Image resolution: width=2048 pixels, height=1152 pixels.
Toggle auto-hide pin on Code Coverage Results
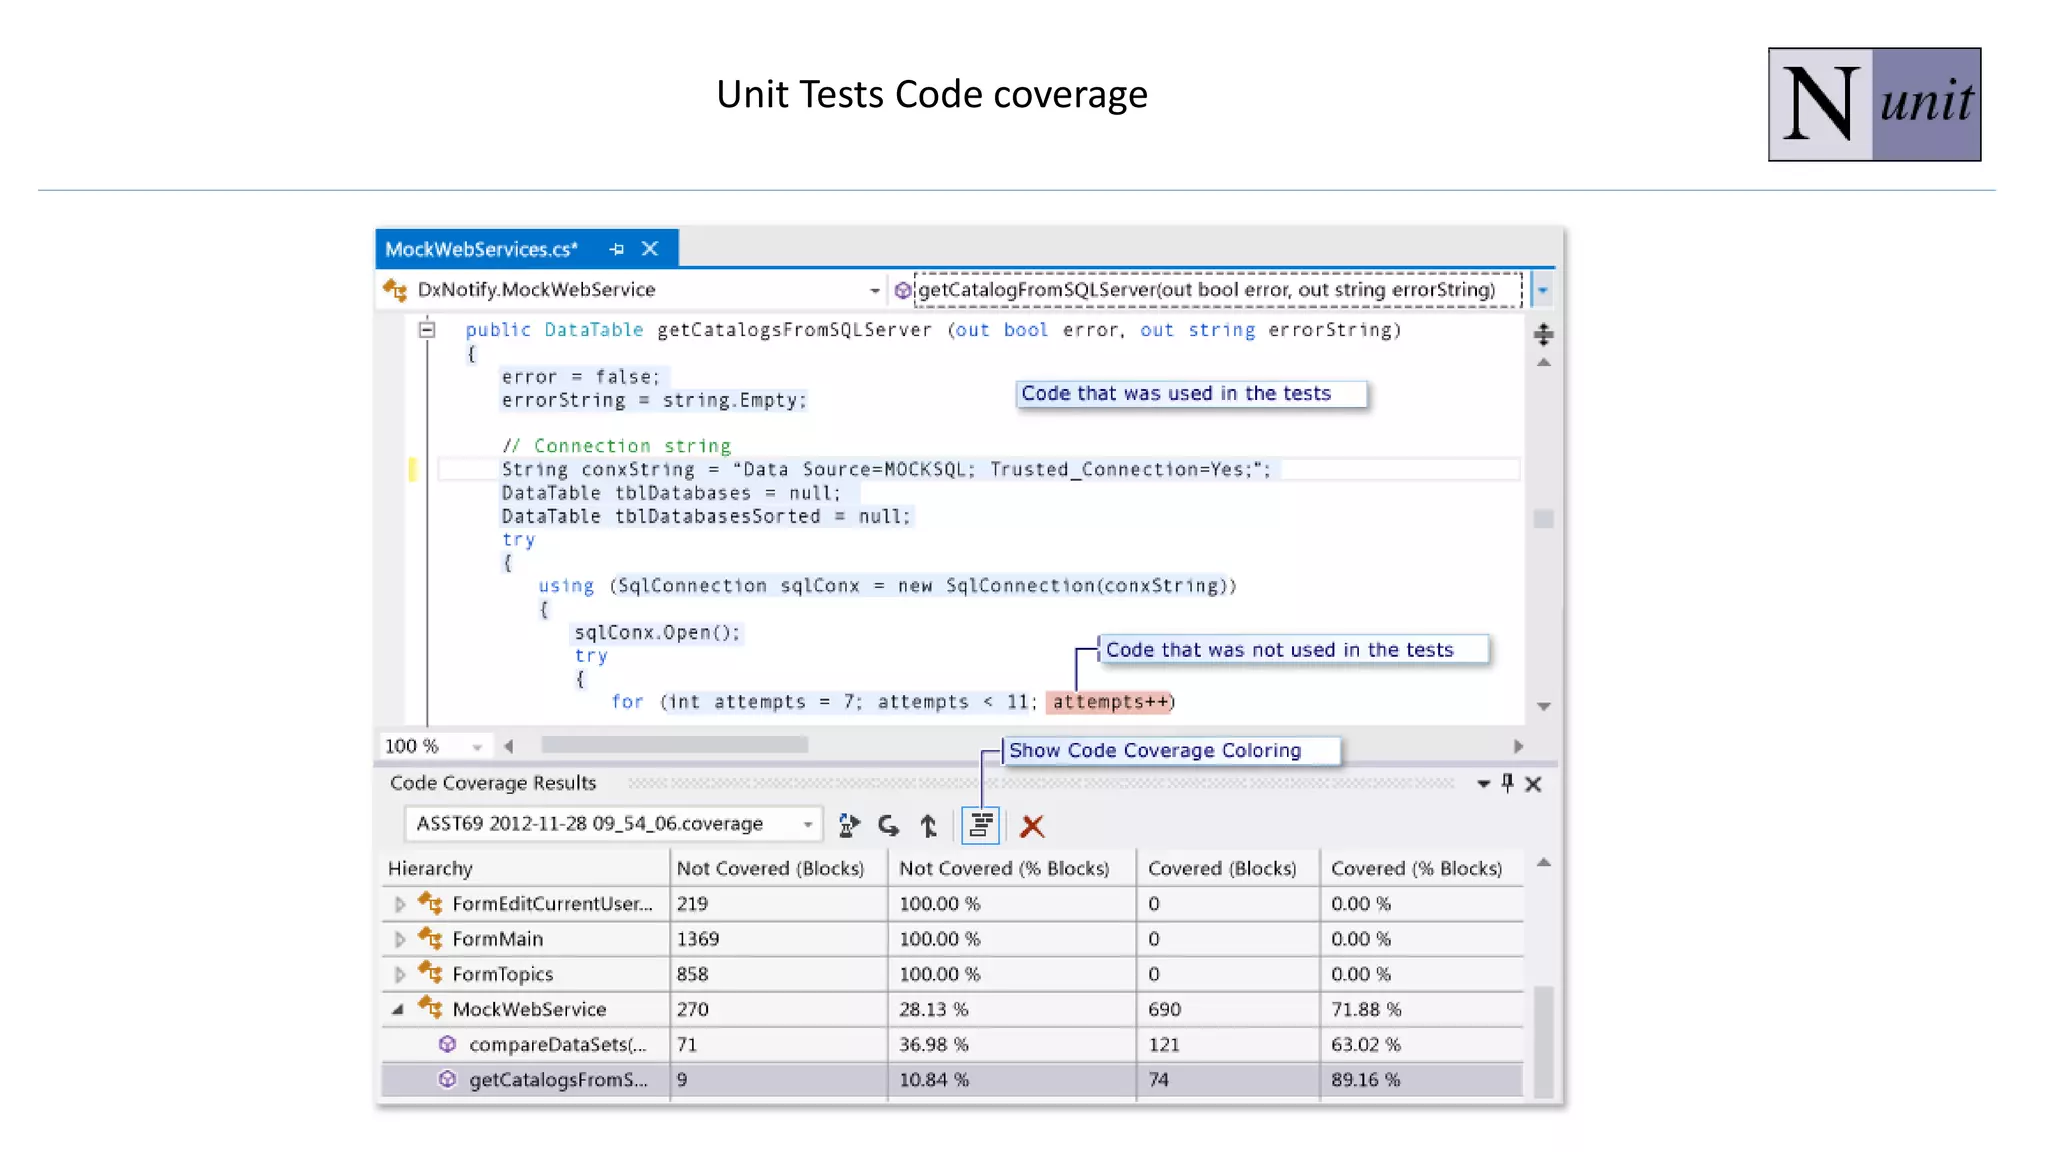(x=1507, y=783)
